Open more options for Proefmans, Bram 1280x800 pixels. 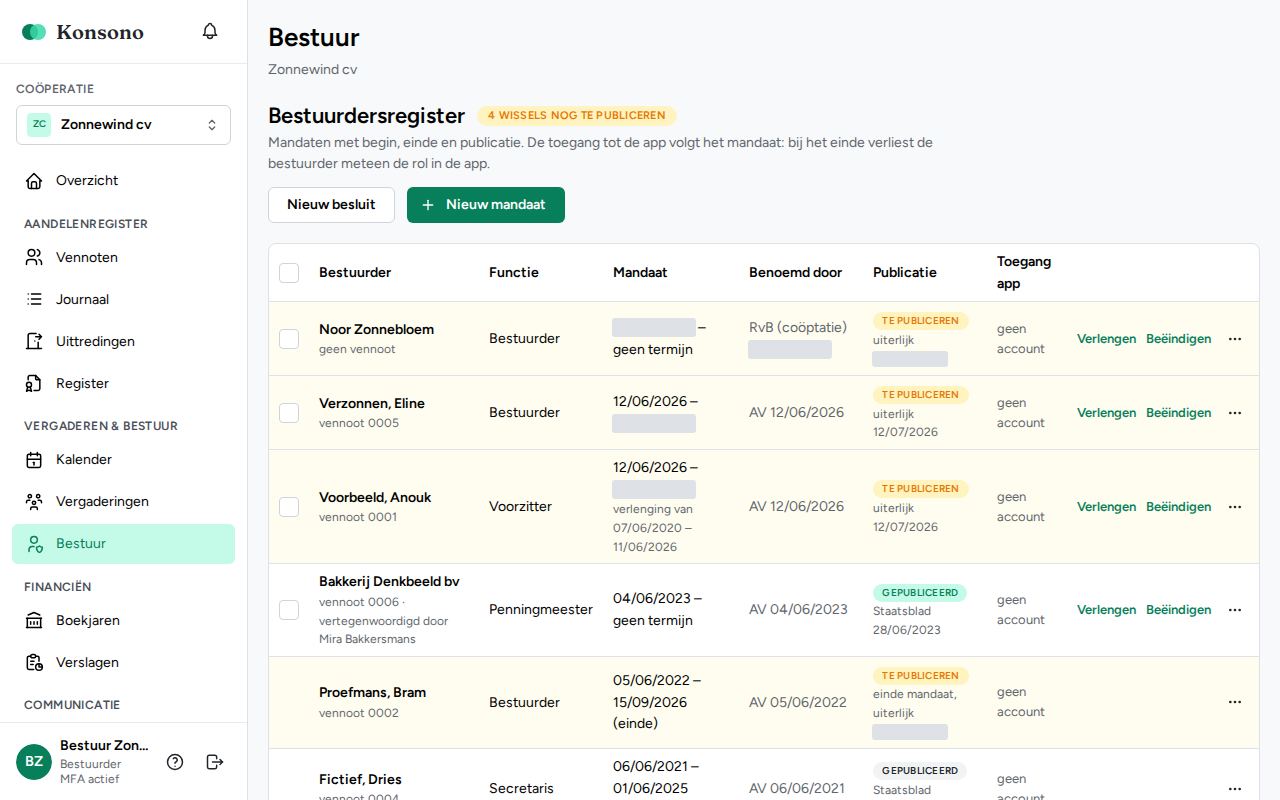click(x=1235, y=702)
